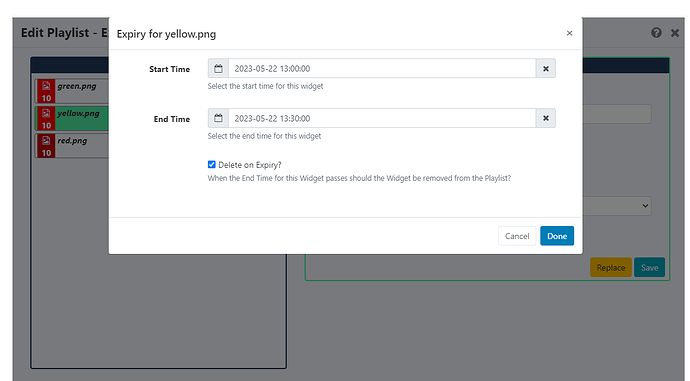Click the Delete on Expiry? label
The width and height of the screenshot is (690, 381).
(x=250, y=165)
